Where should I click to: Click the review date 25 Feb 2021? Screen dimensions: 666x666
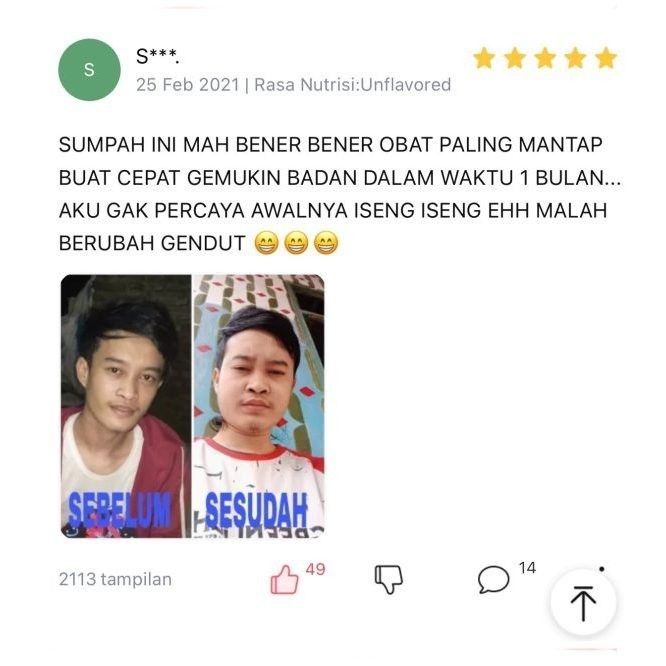(188, 85)
